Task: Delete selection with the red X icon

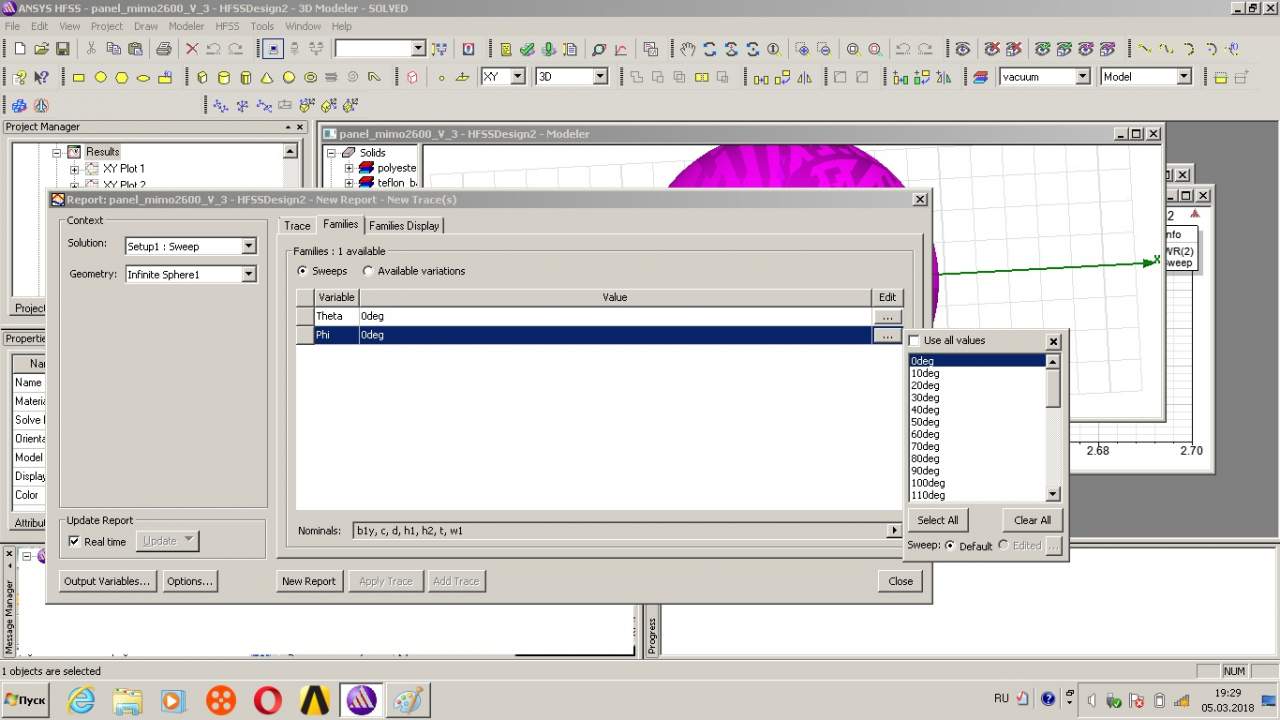Action: [192, 49]
